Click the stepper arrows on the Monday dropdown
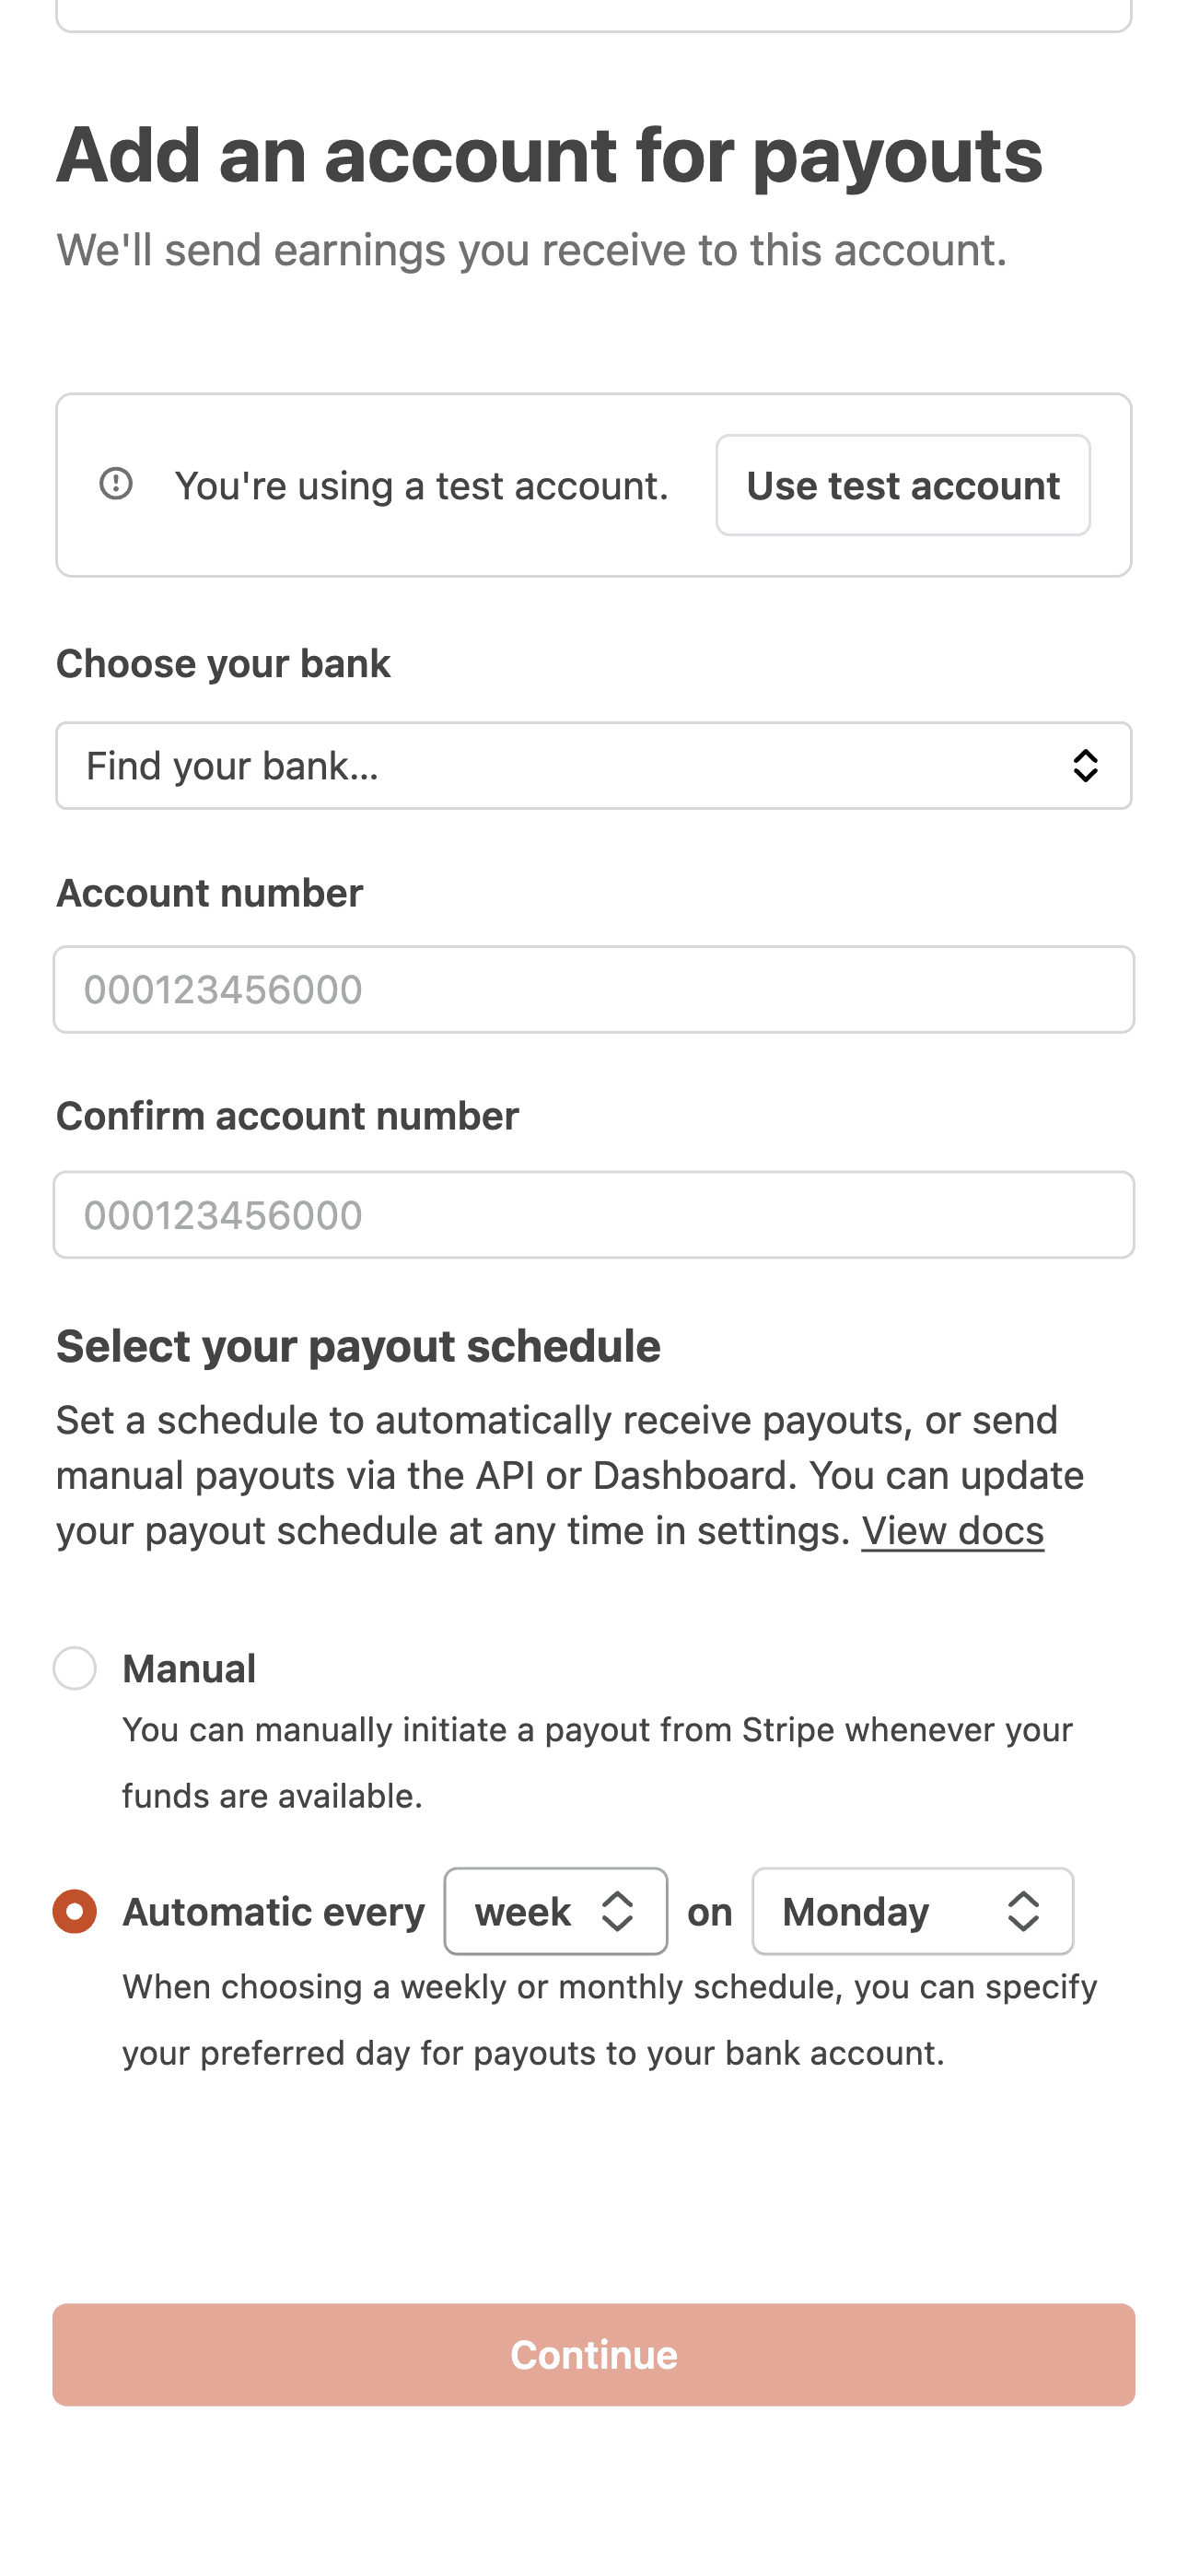 (1022, 1911)
